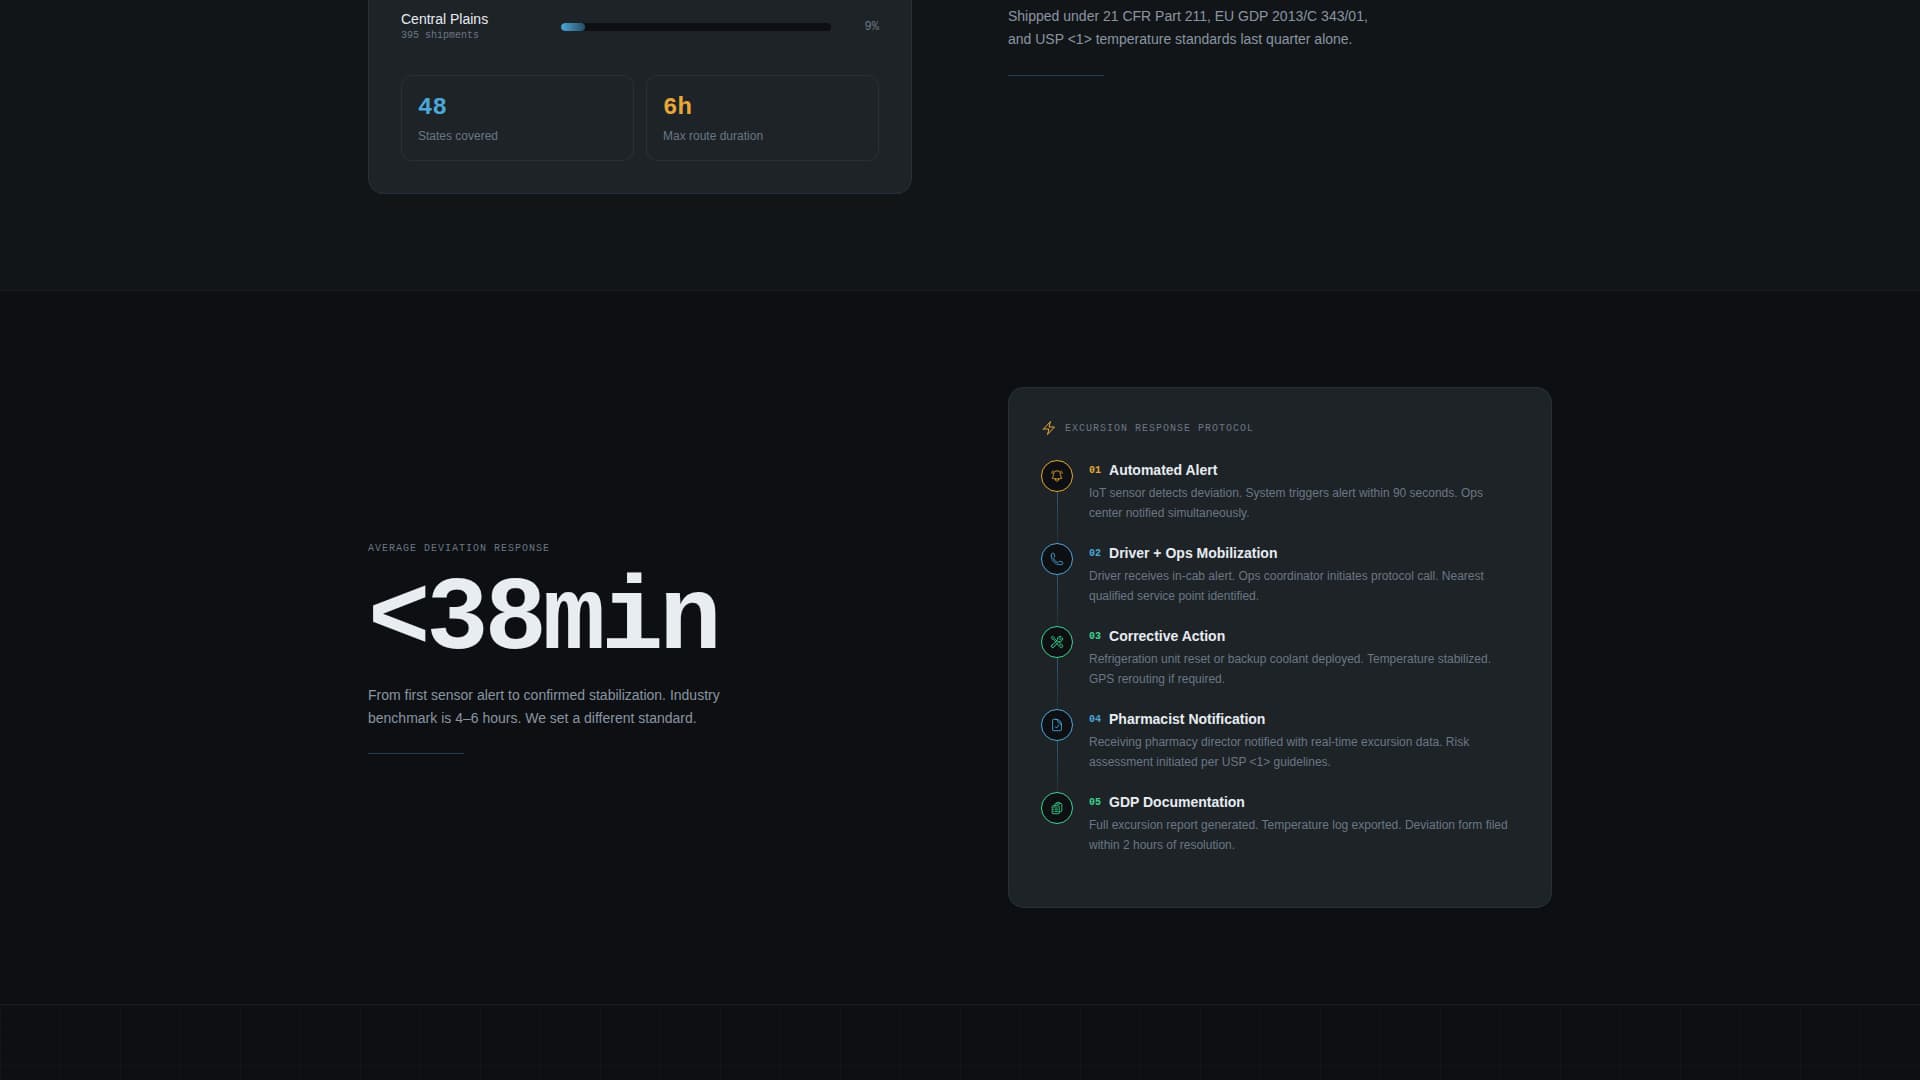Select the phone icon for Driver + Ops Mobilization

pyautogui.click(x=1057, y=559)
